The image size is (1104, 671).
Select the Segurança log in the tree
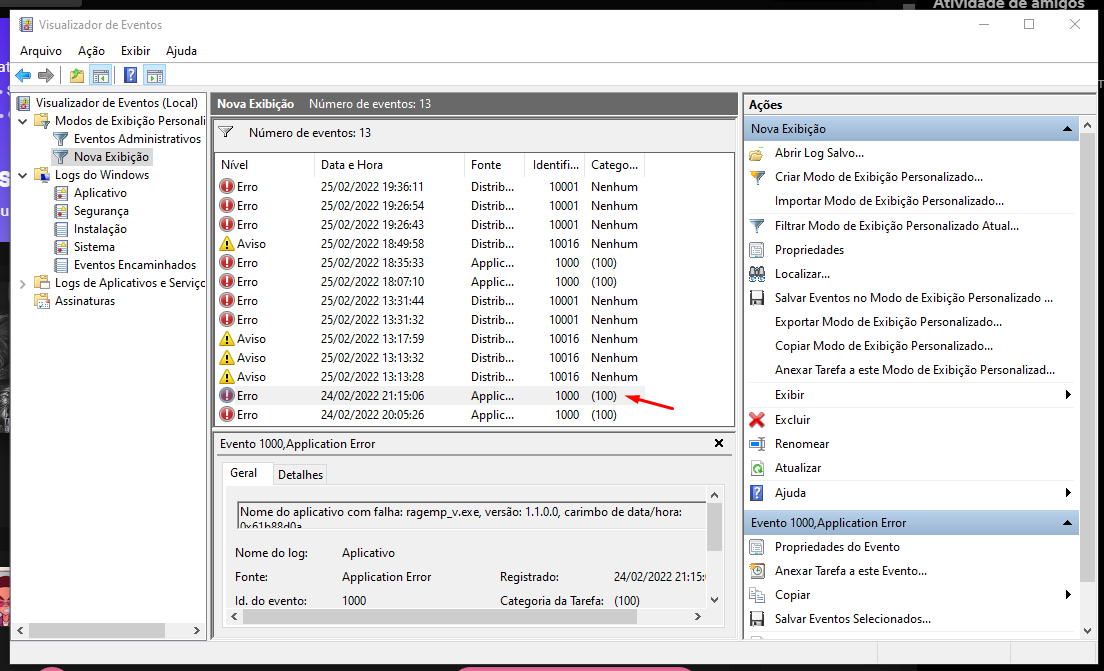[x=101, y=211]
